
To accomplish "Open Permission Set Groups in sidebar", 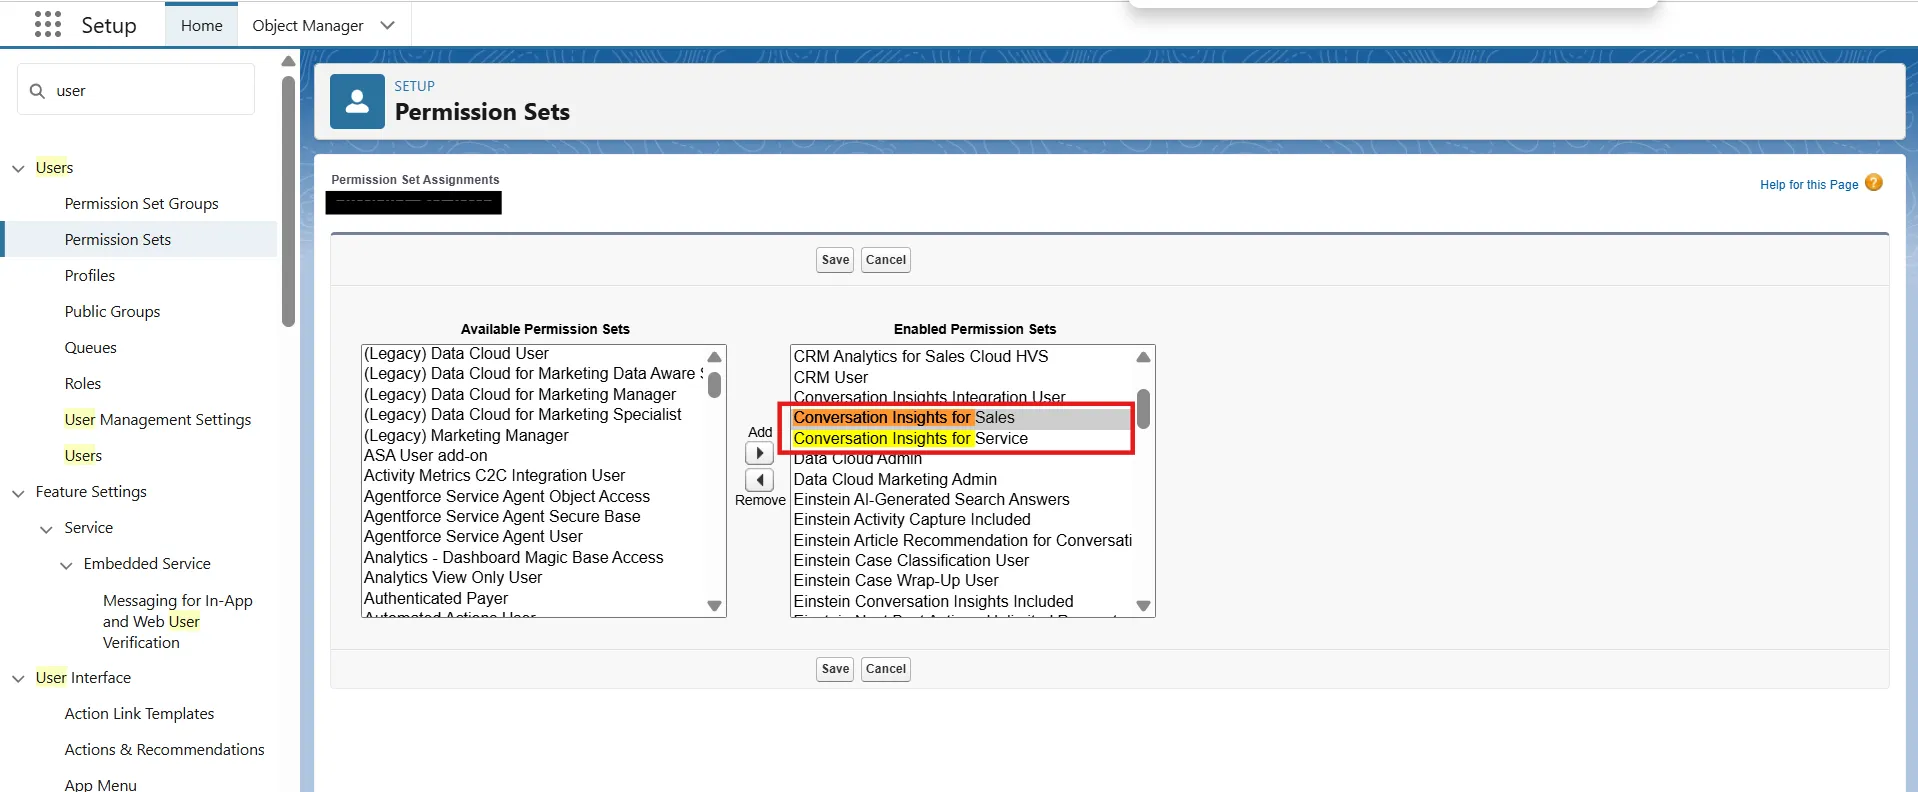I will [x=141, y=204].
